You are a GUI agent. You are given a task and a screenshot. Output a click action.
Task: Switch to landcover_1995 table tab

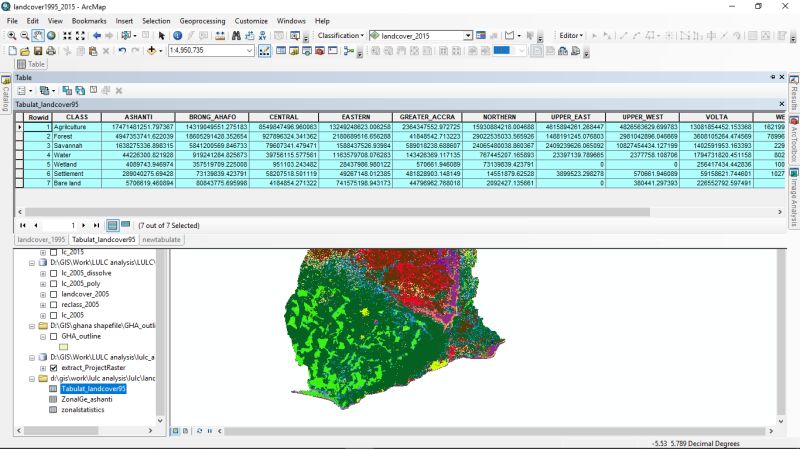pyautogui.click(x=41, y=239)
